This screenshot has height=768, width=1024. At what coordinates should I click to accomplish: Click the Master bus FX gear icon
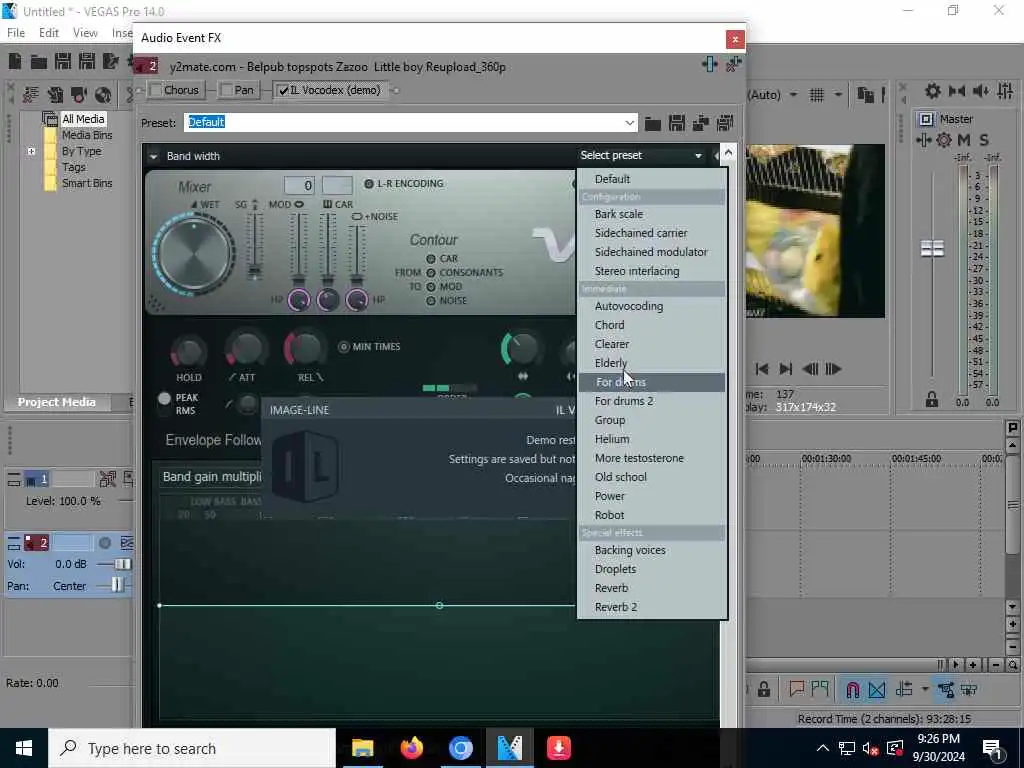tap(944, 140)
